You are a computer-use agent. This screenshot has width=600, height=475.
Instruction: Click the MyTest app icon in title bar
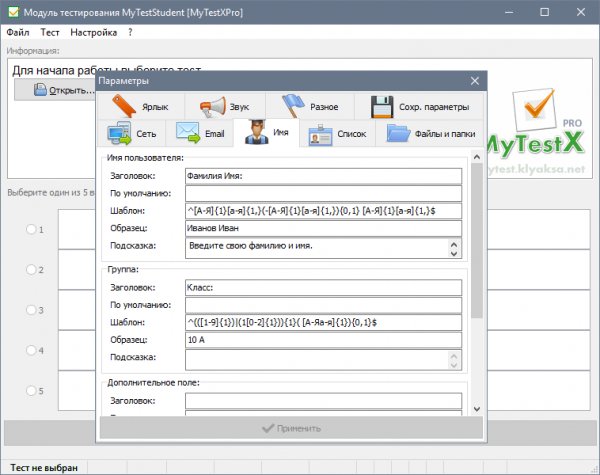click(x=13, y=12)
